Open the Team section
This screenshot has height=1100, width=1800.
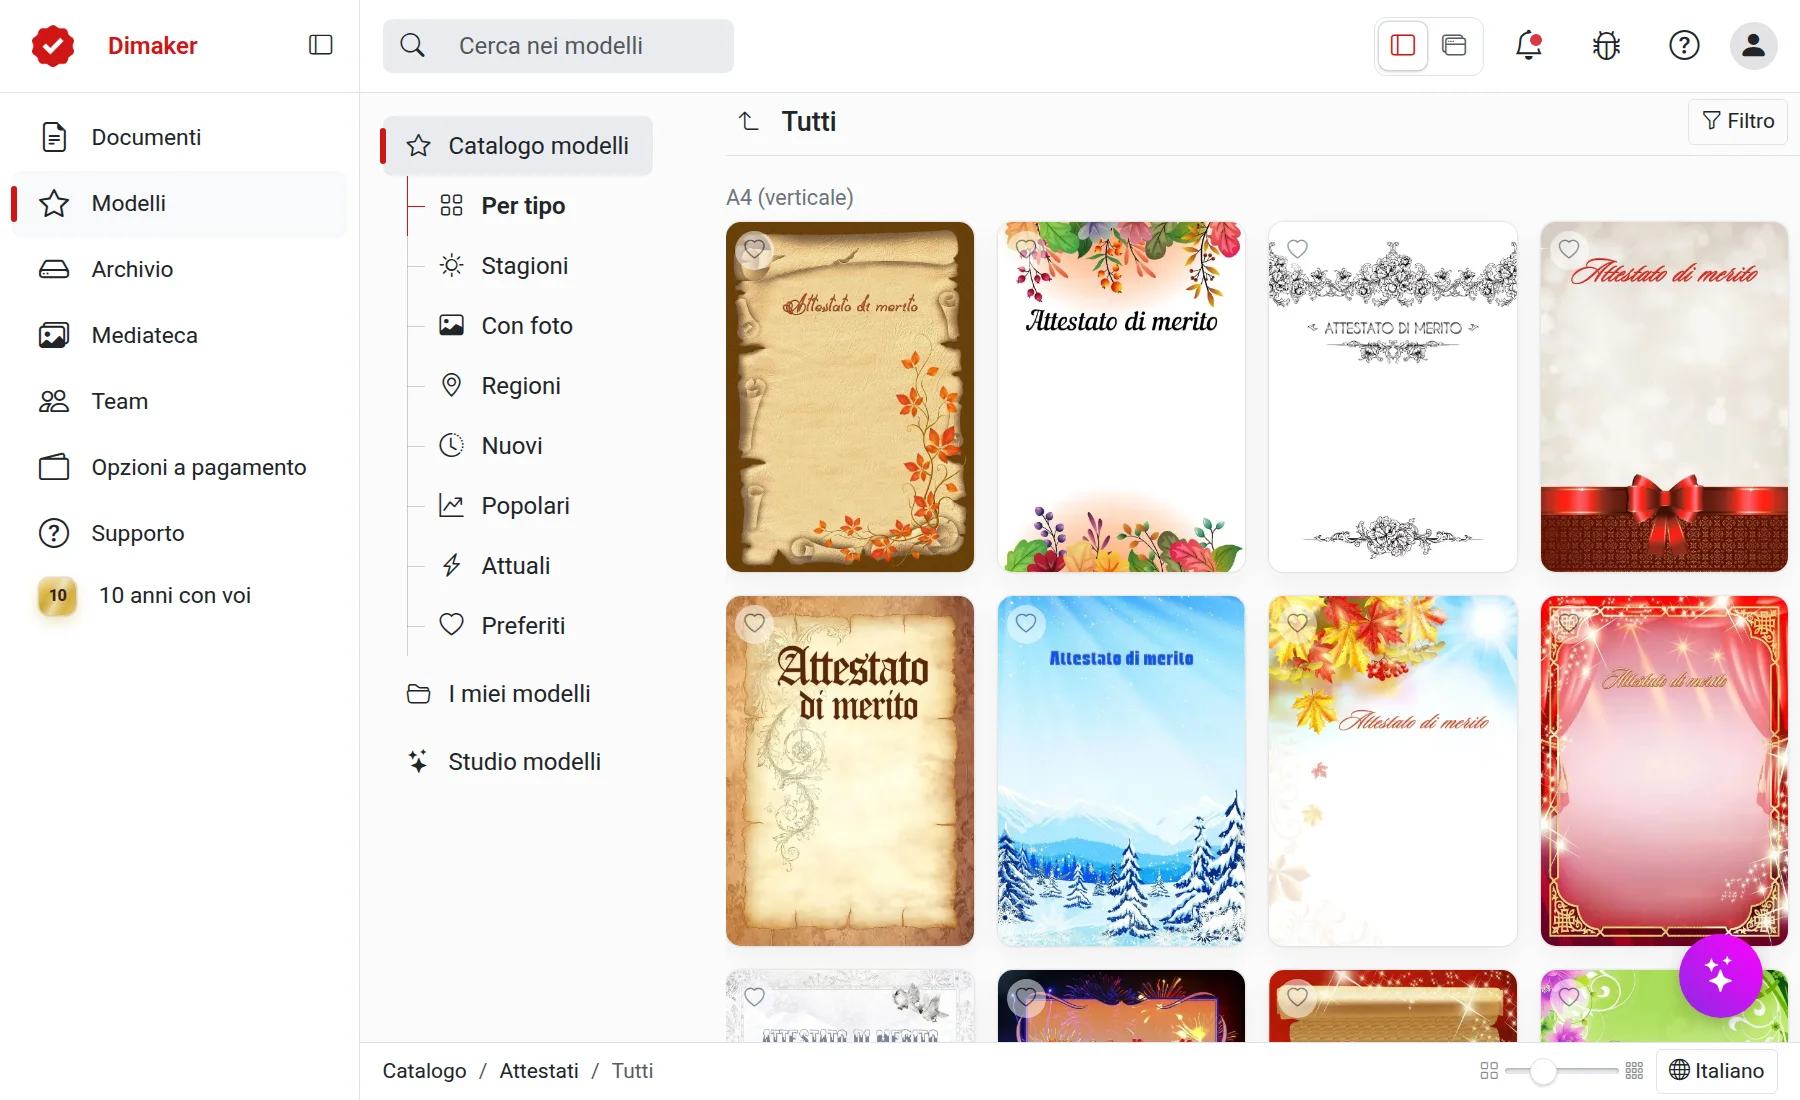180,401
